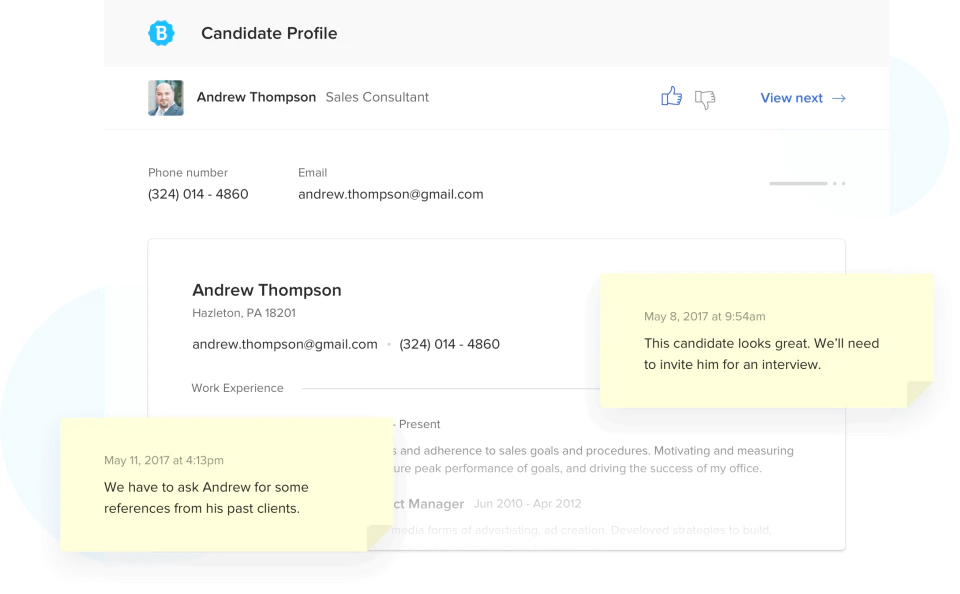Click the resume phone number beside email
960x594 pixels.
point(449,344)
